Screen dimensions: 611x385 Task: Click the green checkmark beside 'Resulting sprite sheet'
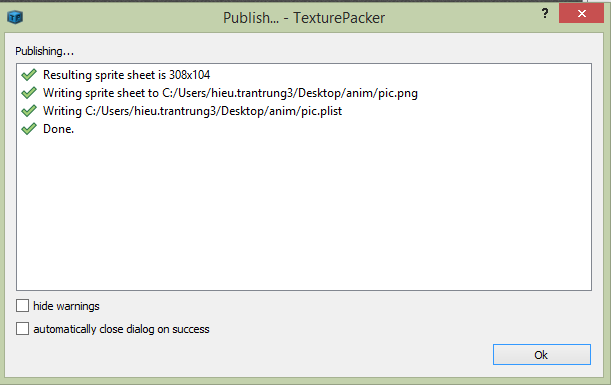click(x=29, y=74)
